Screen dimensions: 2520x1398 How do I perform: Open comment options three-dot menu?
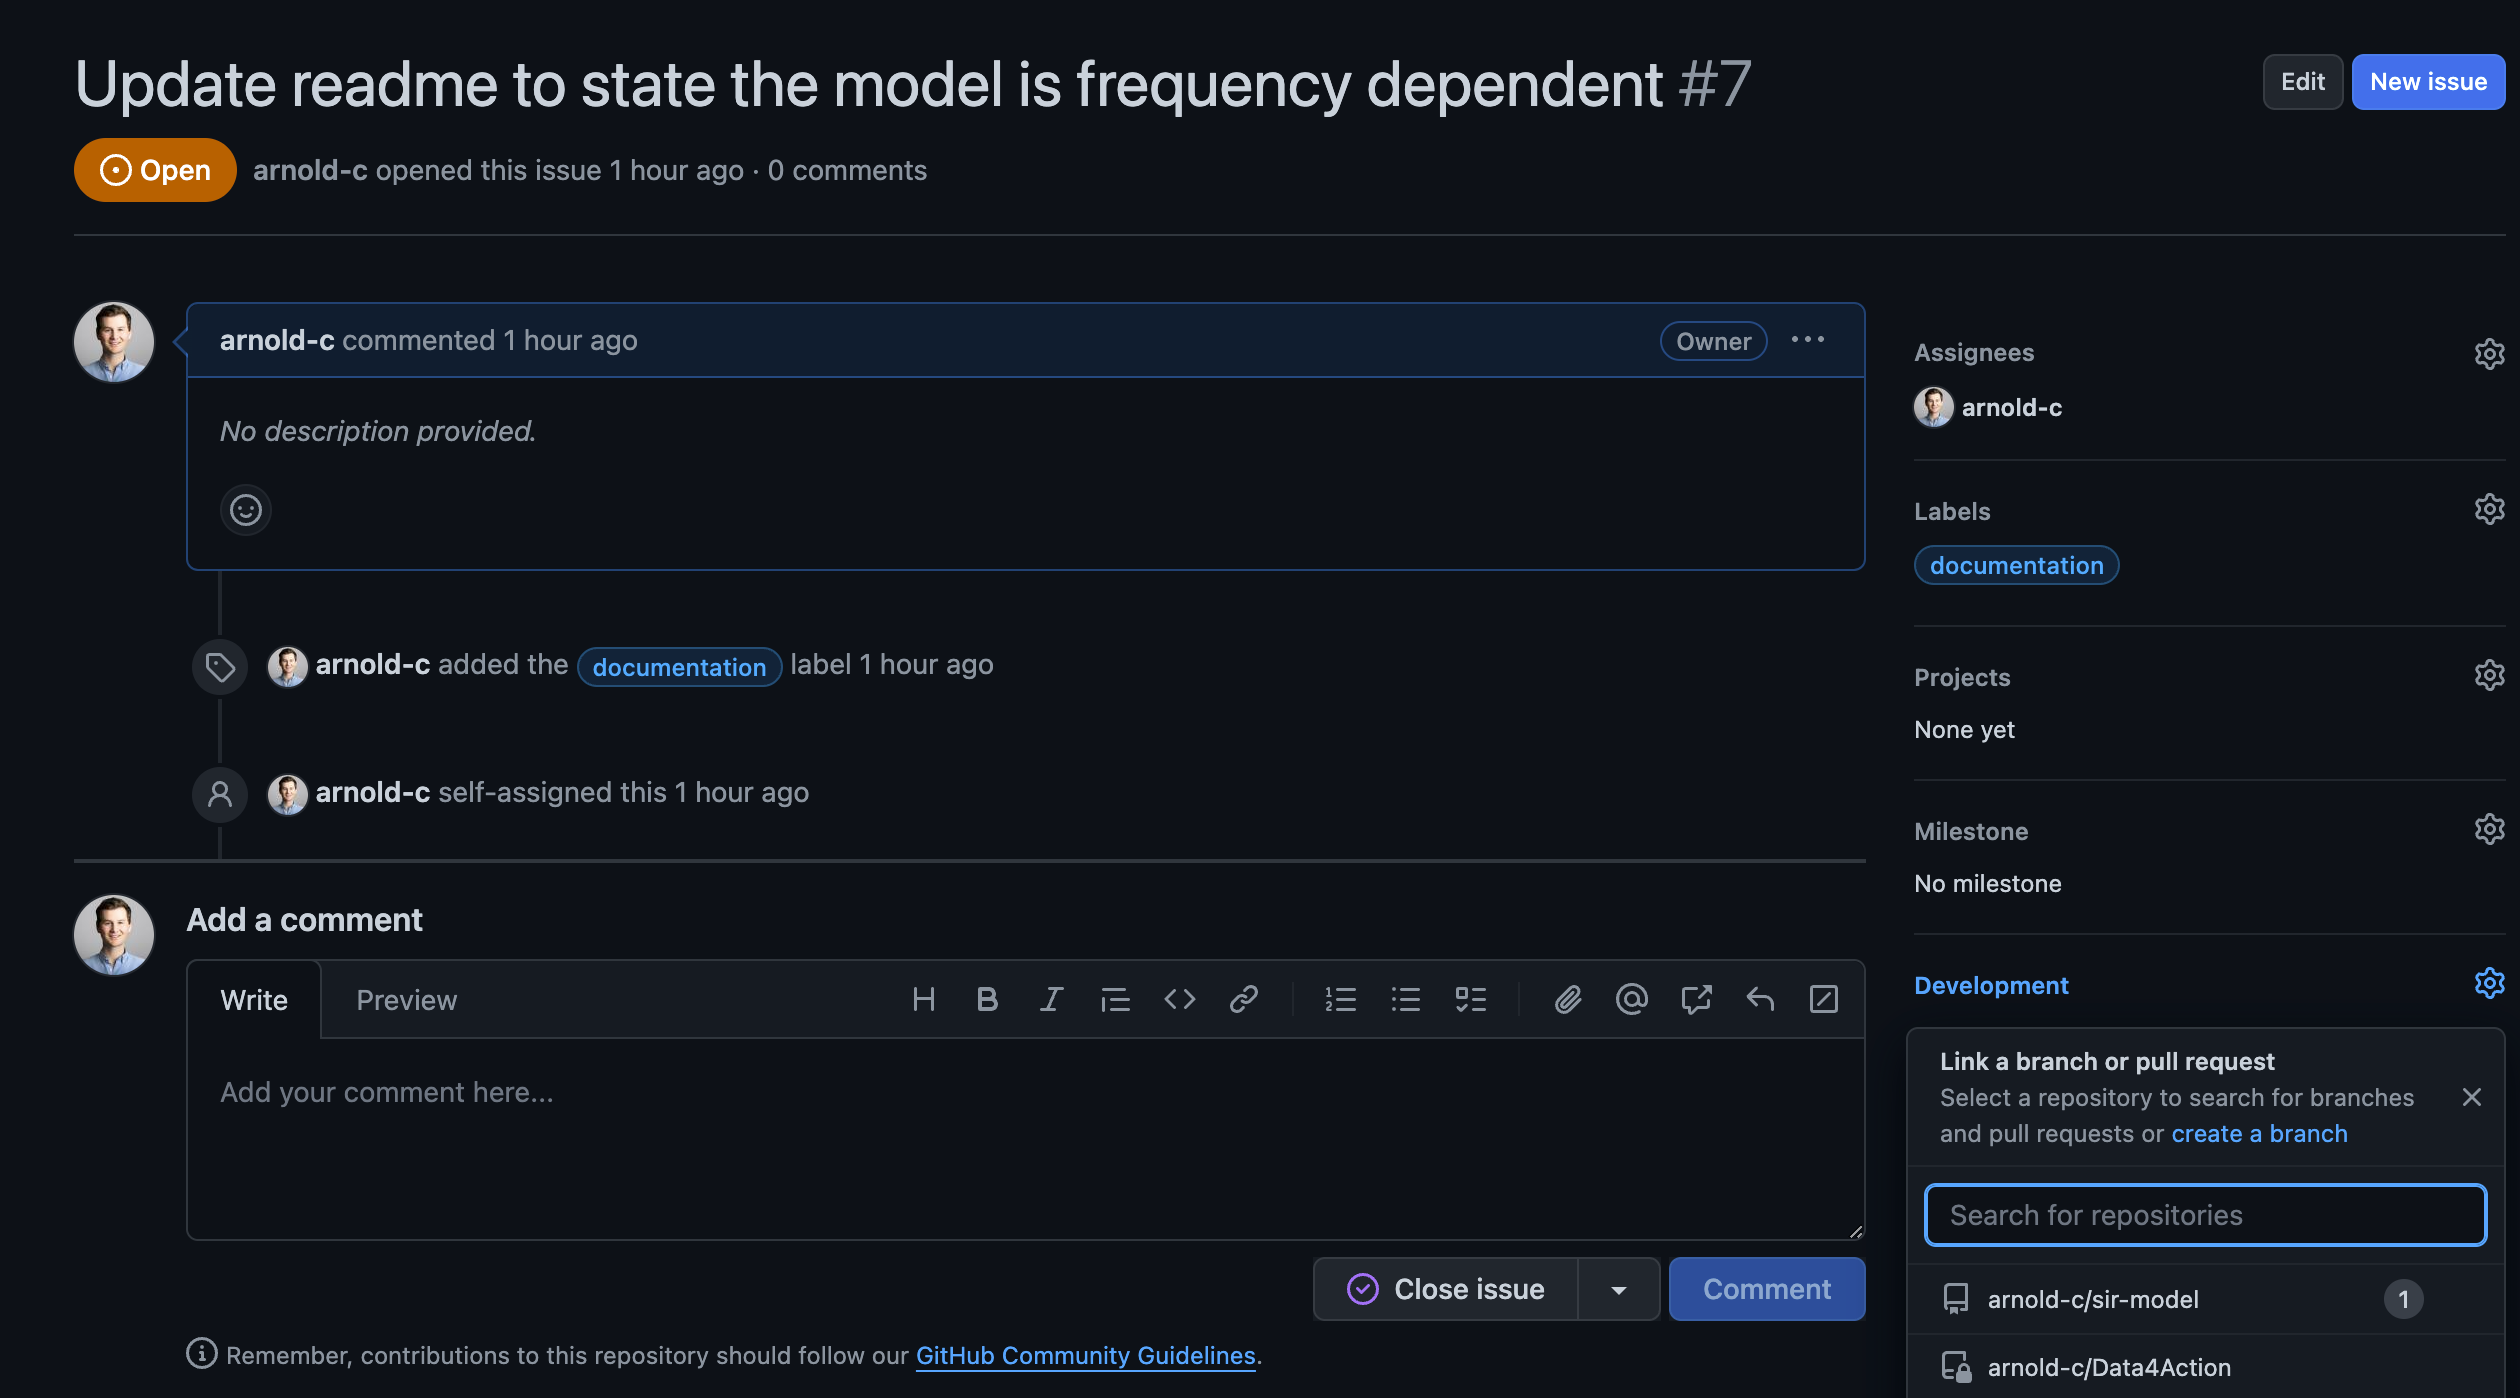tap(1807, 340)
